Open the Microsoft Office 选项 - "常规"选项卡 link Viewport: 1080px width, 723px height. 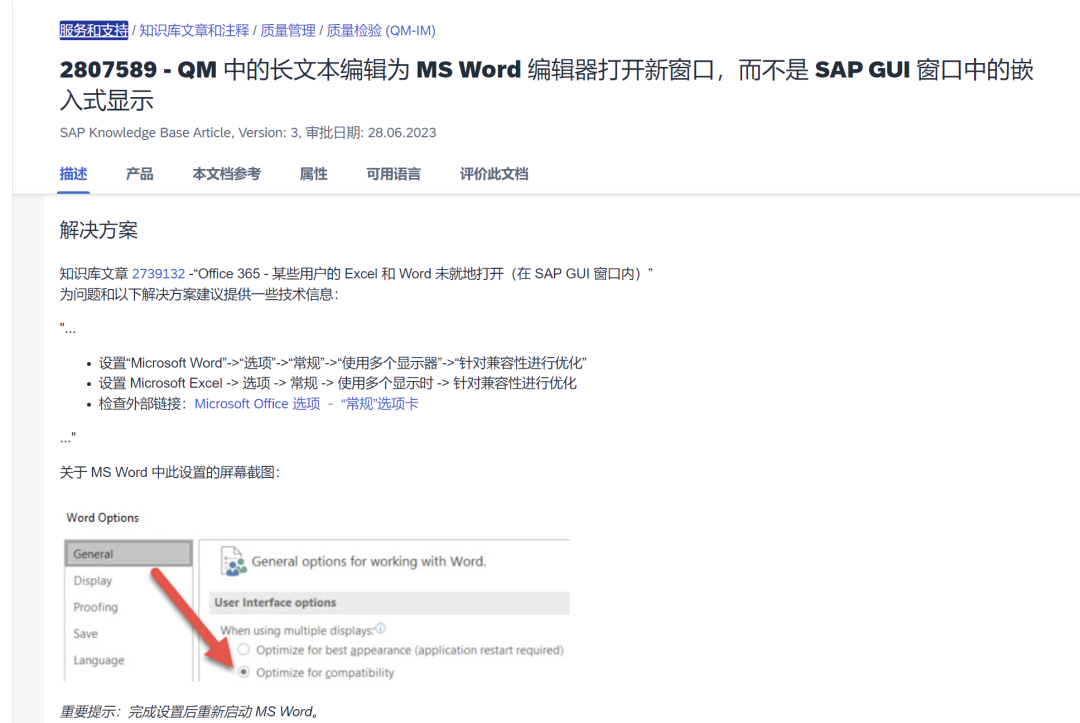[x=307, y=404]
